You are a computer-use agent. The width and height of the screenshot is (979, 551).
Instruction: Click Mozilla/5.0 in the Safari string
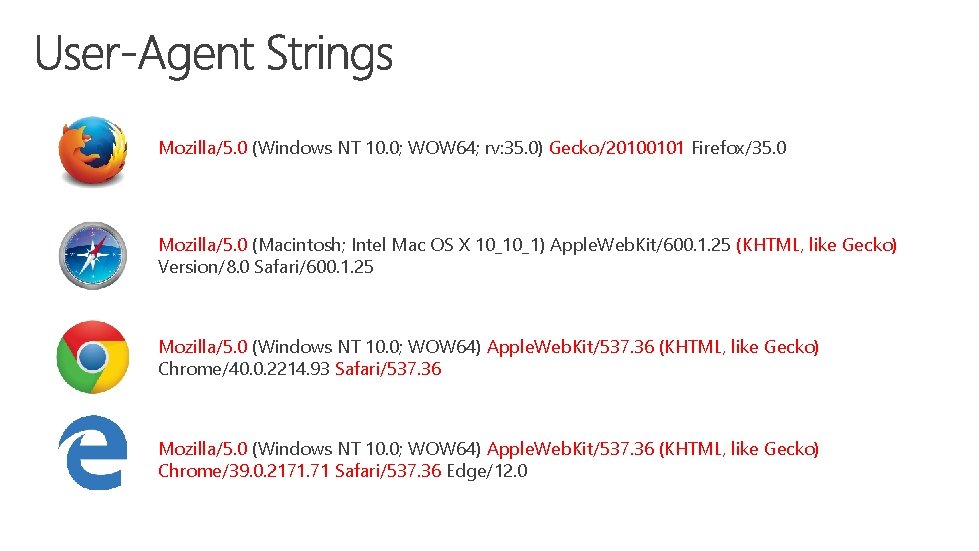(x=202, y=245)
